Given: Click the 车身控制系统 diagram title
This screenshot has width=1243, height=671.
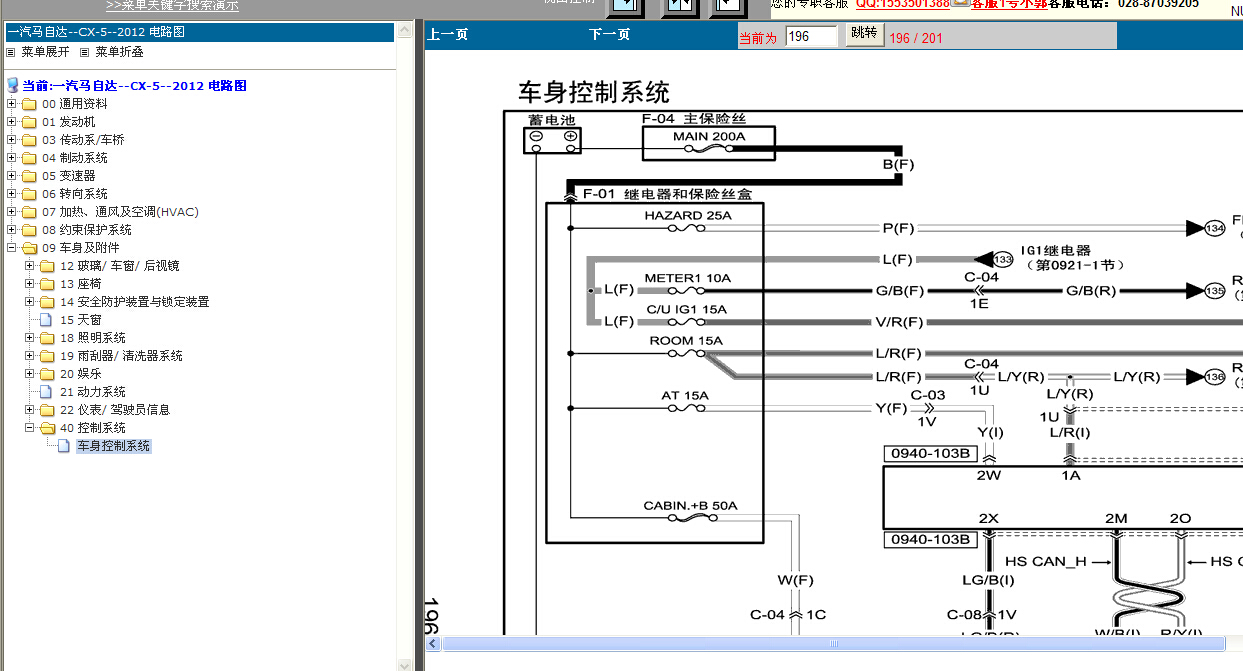Looking at the screenshot, I should point(594,93).
